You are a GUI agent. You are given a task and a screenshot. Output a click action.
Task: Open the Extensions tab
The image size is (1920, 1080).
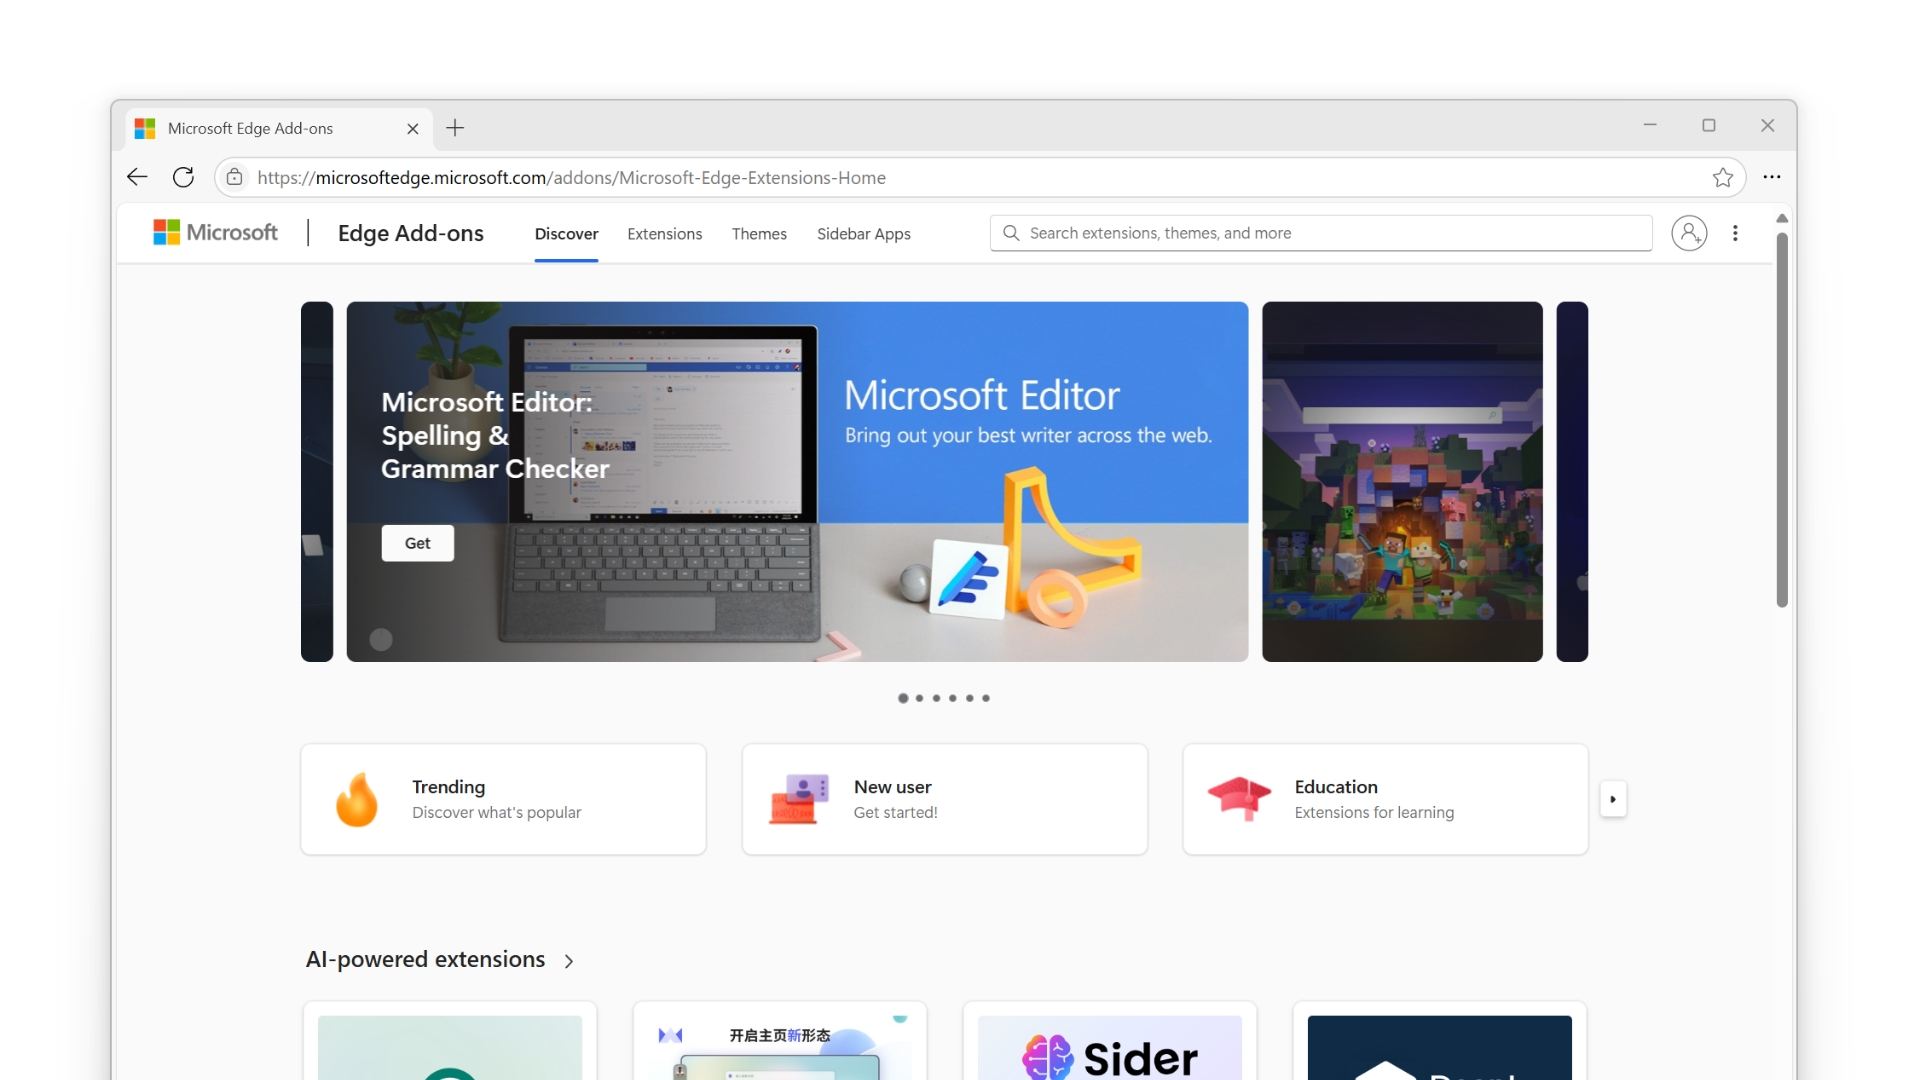pyautogui.click(x=664, y=233)
